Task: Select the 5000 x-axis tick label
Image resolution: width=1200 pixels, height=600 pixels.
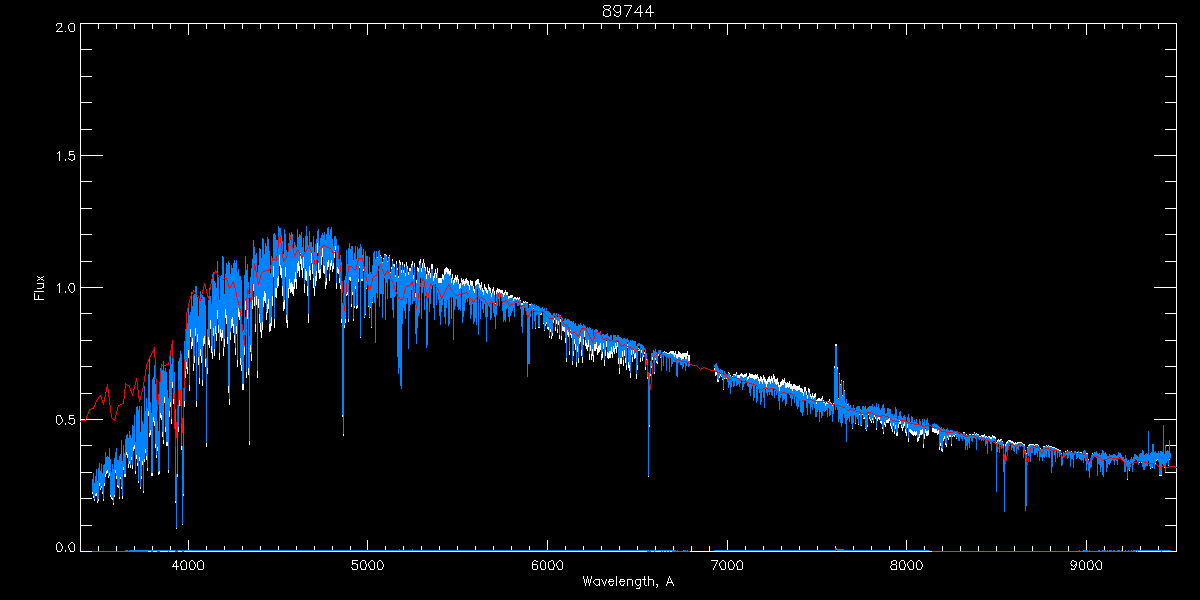Action: point(367,564)
